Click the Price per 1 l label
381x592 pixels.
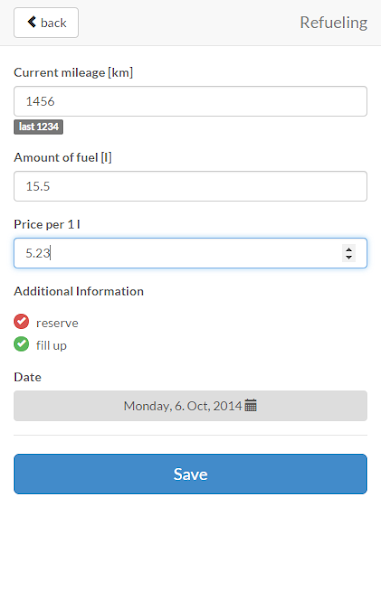tap(47, 224)
